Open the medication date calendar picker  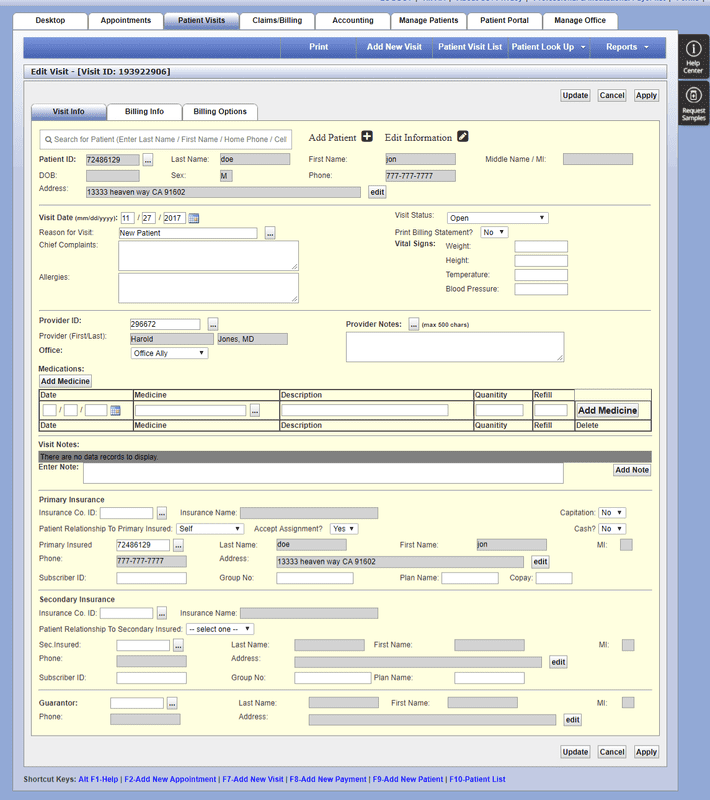115,410
